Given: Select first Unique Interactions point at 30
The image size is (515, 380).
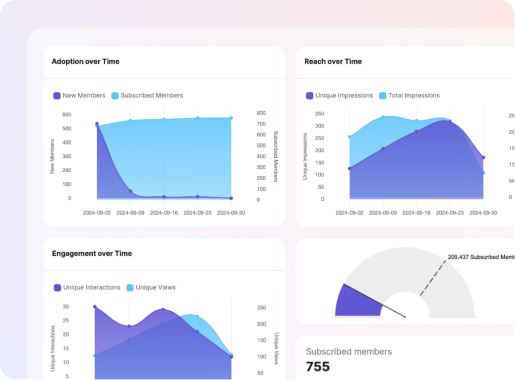Looking at the screenshot, I should point(95,307).
